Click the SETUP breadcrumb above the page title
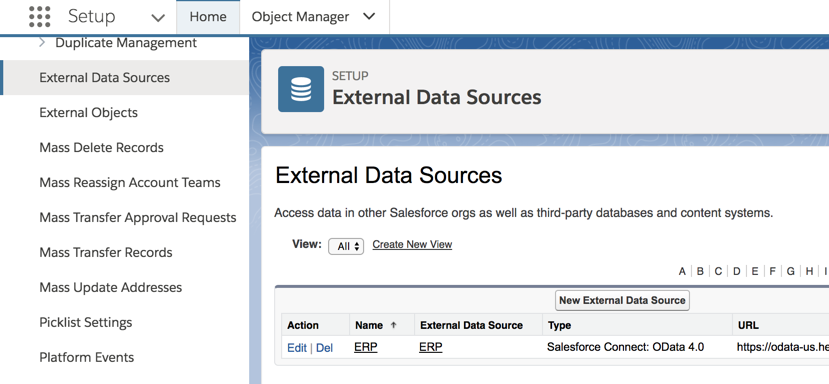This screenshot has width=829, height=384. [350, 76]
